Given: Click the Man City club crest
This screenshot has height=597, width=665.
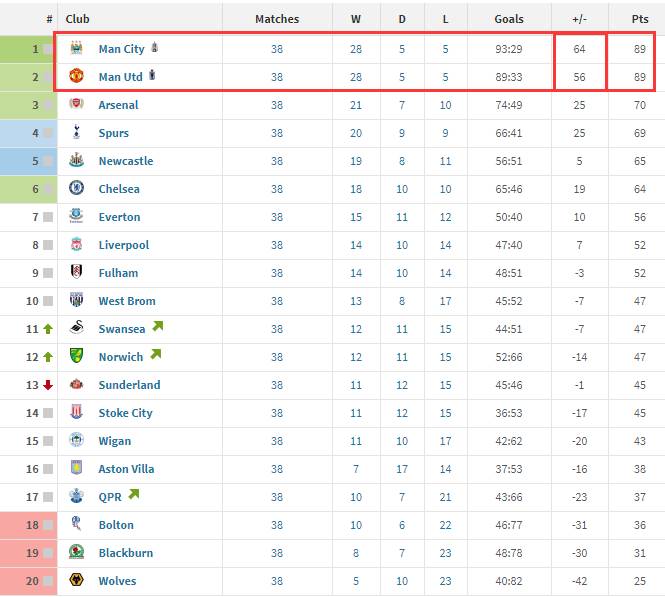Looking at the screenshot, I should 76,48.
